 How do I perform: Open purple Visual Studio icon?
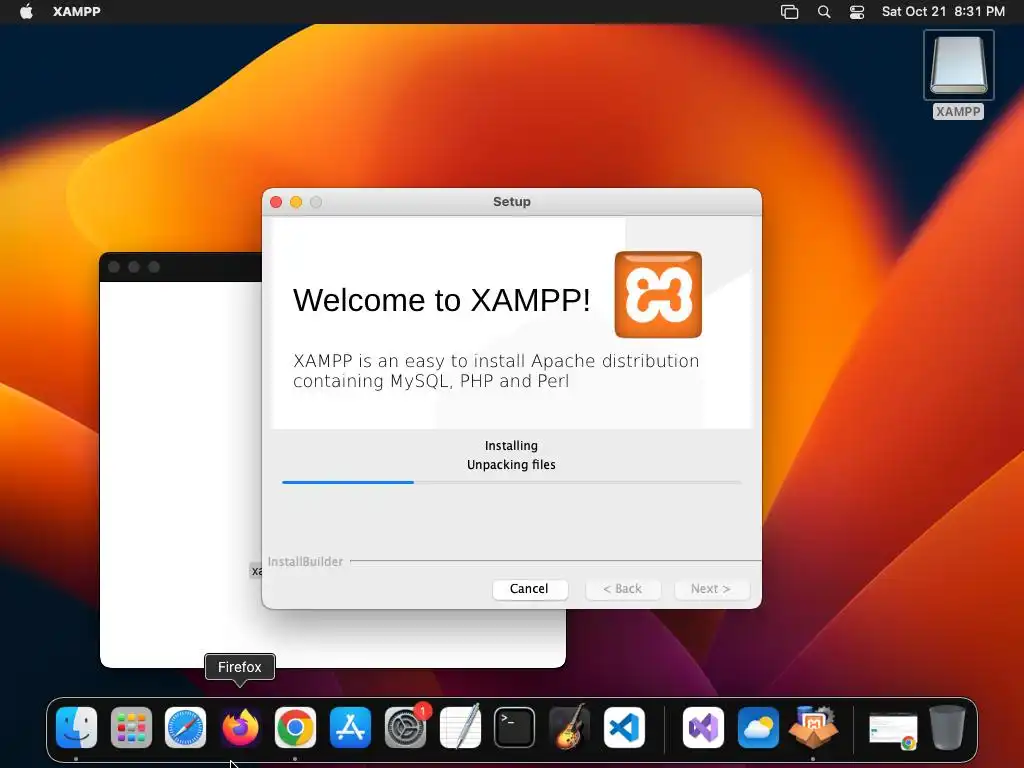(x=703, y=727)
